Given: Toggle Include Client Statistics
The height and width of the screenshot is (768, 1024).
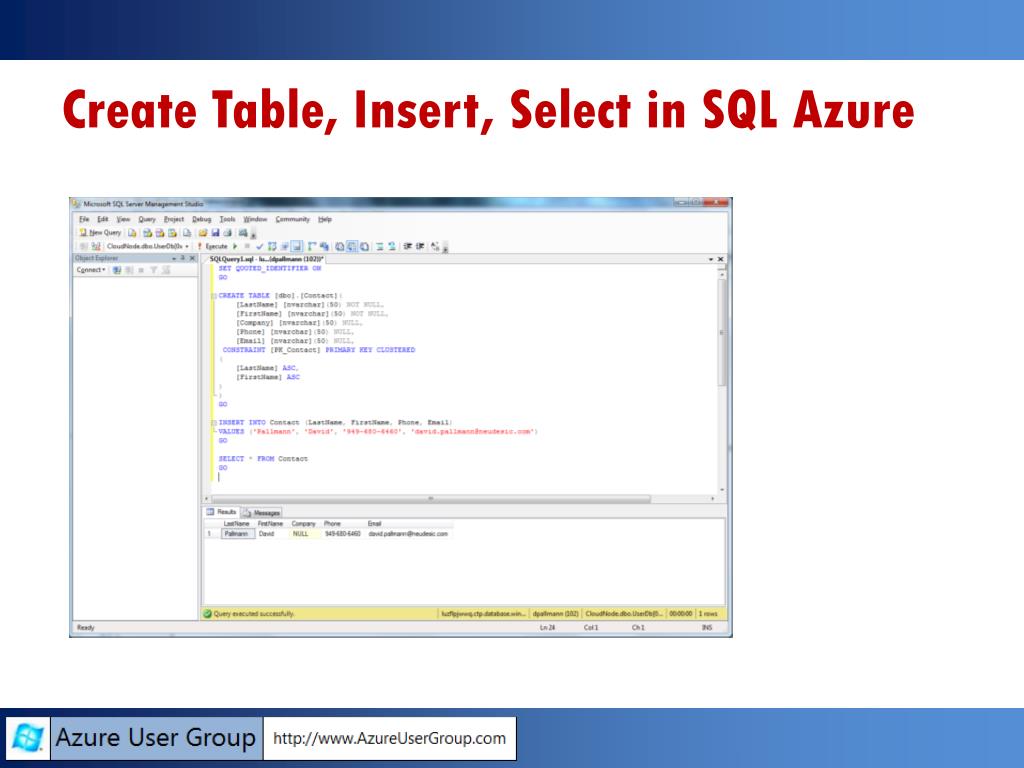Looking at the screenshot, I should coord(324,246).
